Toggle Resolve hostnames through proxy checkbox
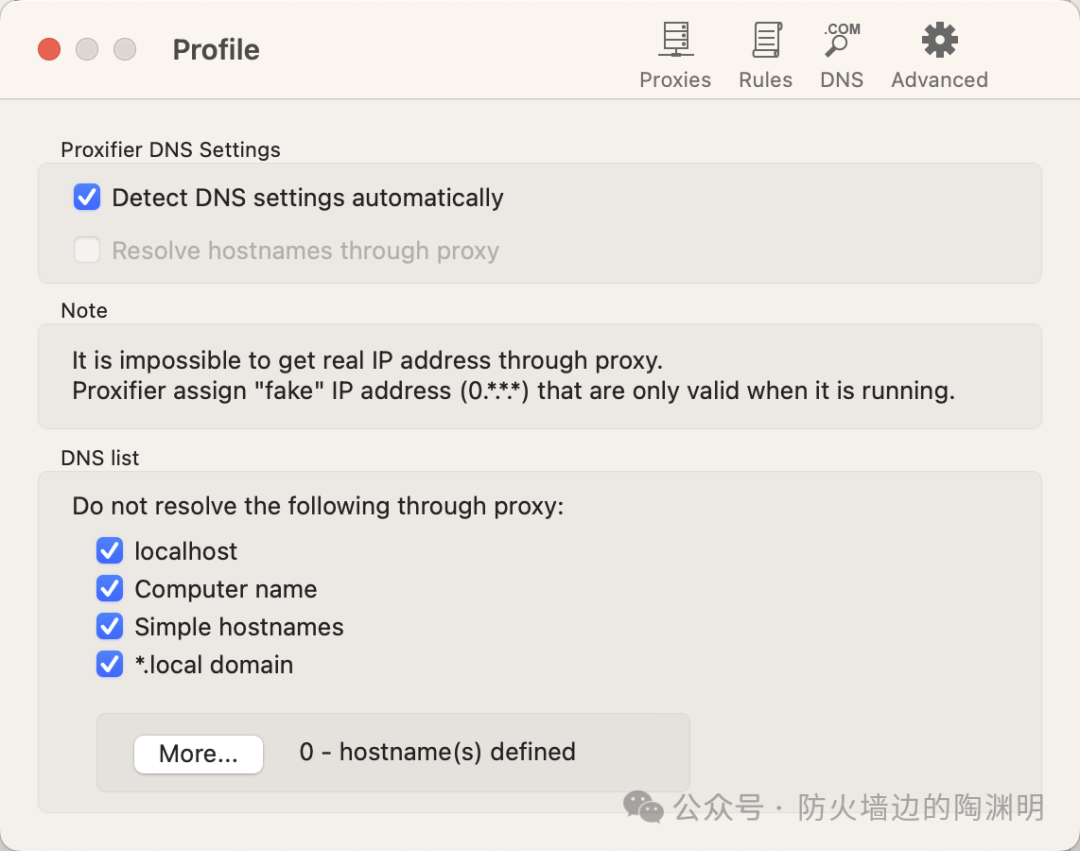 pyautogui.click(x=87, y=251)
